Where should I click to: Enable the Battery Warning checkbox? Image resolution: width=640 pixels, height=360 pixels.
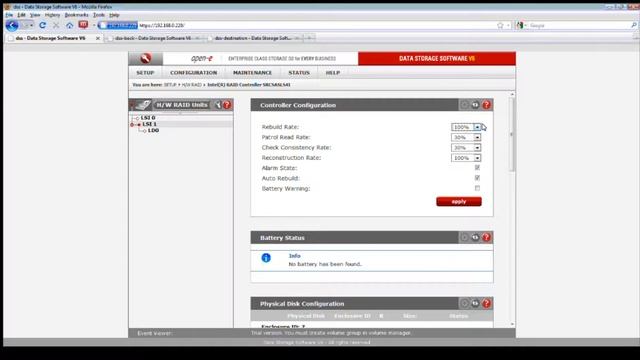pos(477,188)
